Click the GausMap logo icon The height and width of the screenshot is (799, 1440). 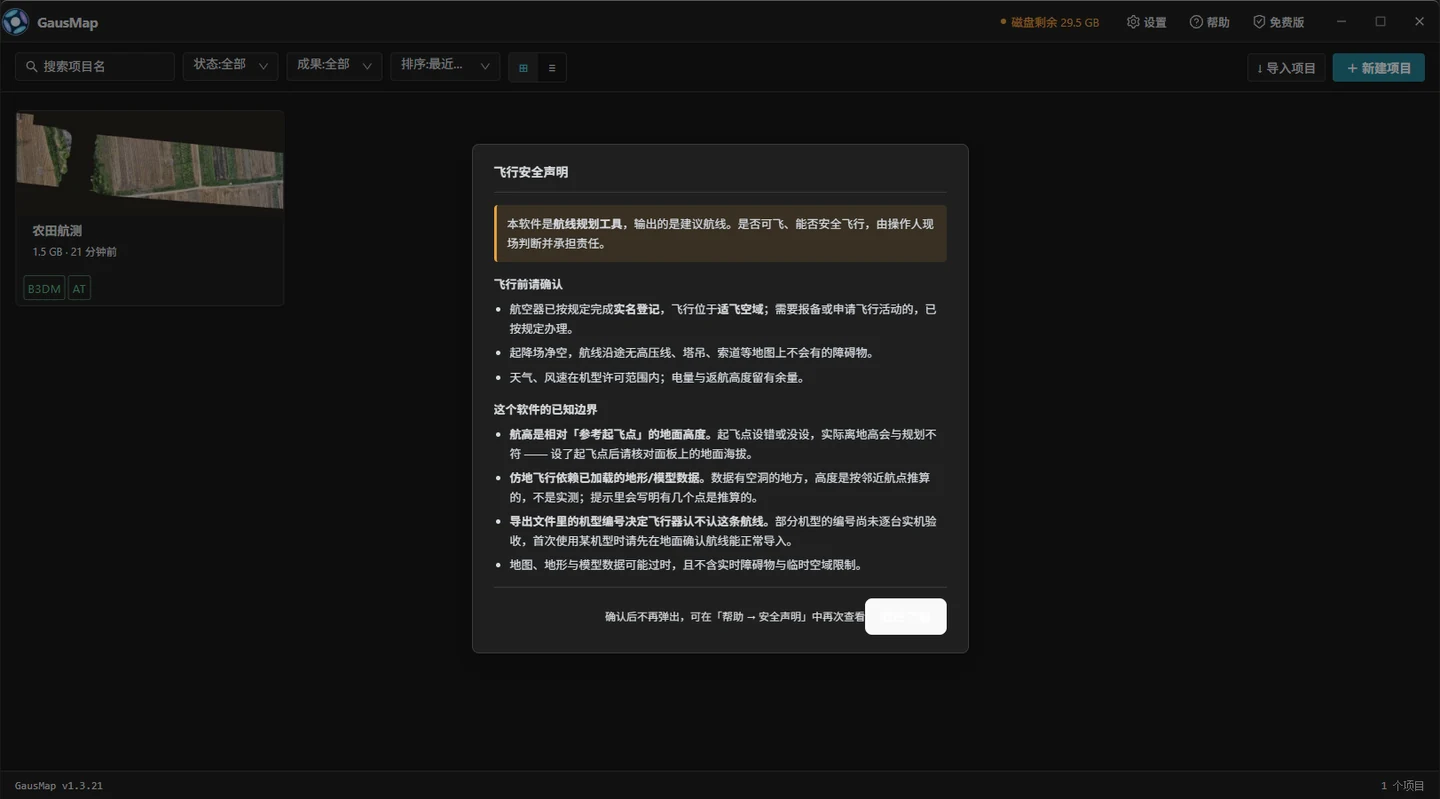(x=16, y=22)
